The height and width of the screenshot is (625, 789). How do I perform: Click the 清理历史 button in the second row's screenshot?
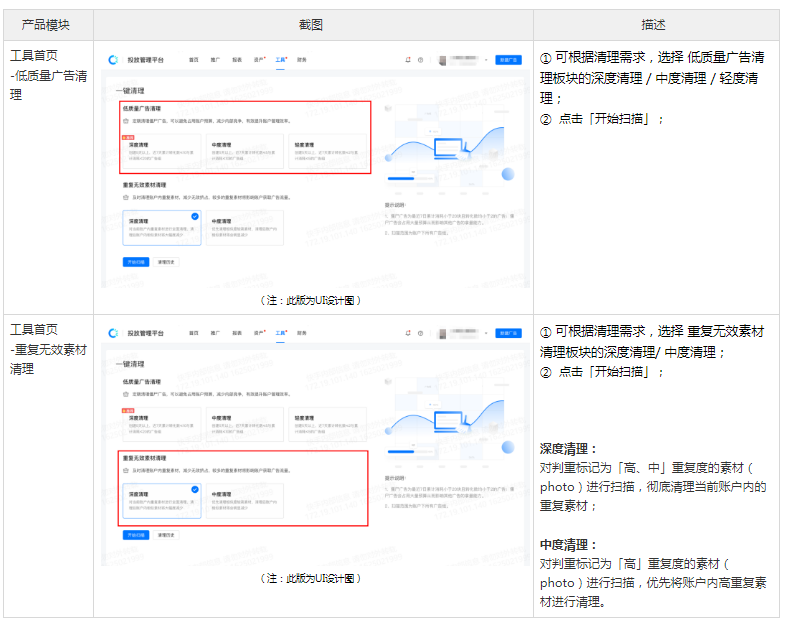(167, 535)
